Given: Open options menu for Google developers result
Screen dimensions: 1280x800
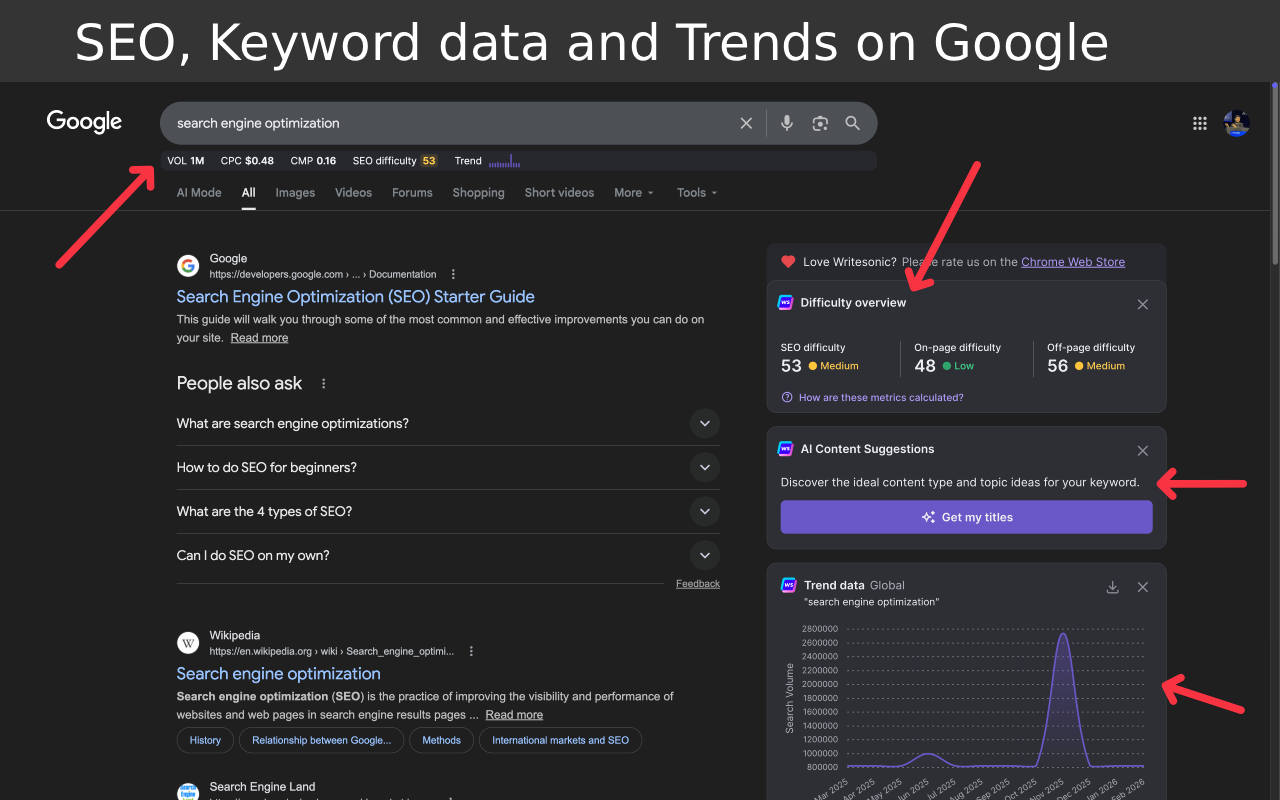Looking at the screenshot, I should tap(453, 274).
